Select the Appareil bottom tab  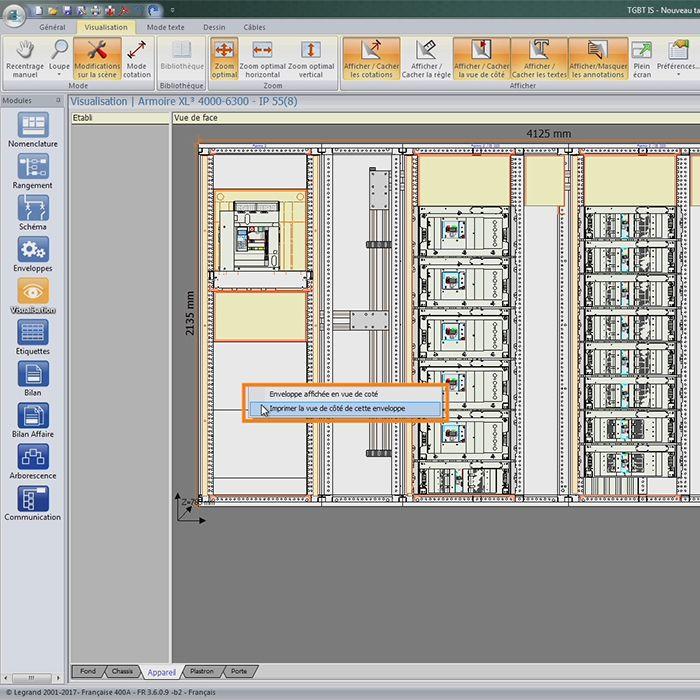pos(162,672)
